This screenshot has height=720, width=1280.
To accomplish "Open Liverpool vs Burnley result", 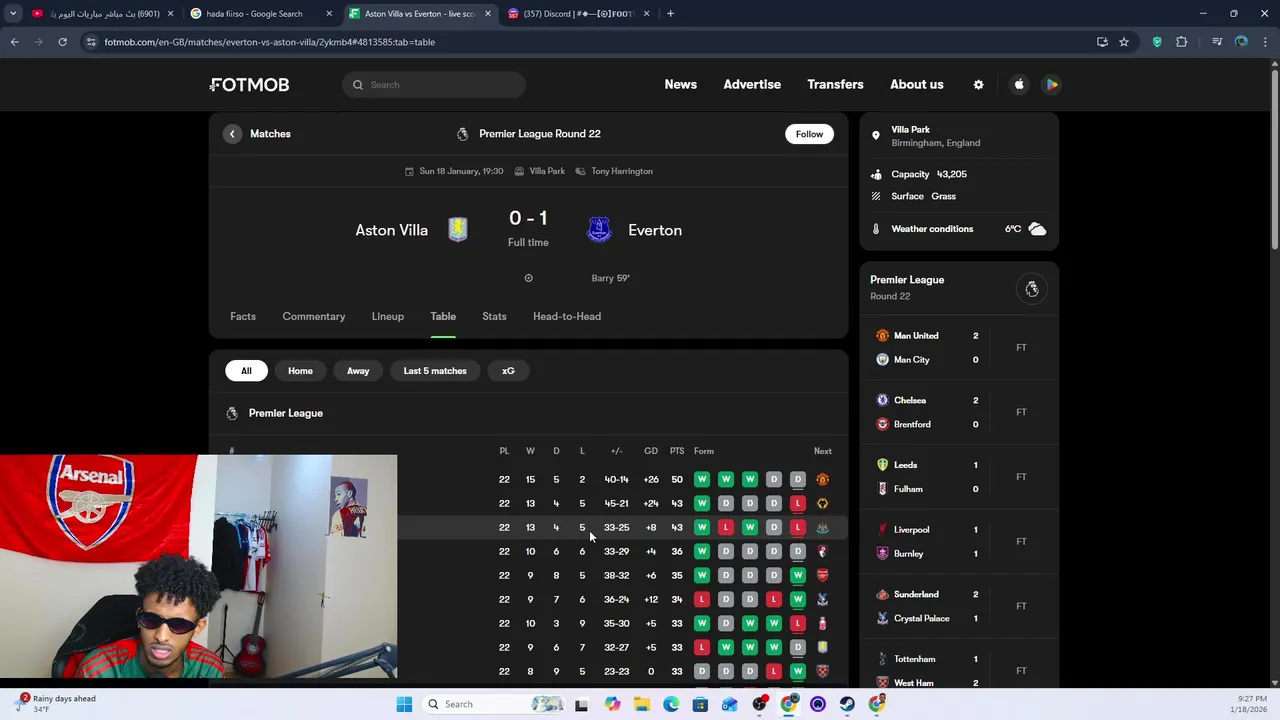I will [959, 542].
